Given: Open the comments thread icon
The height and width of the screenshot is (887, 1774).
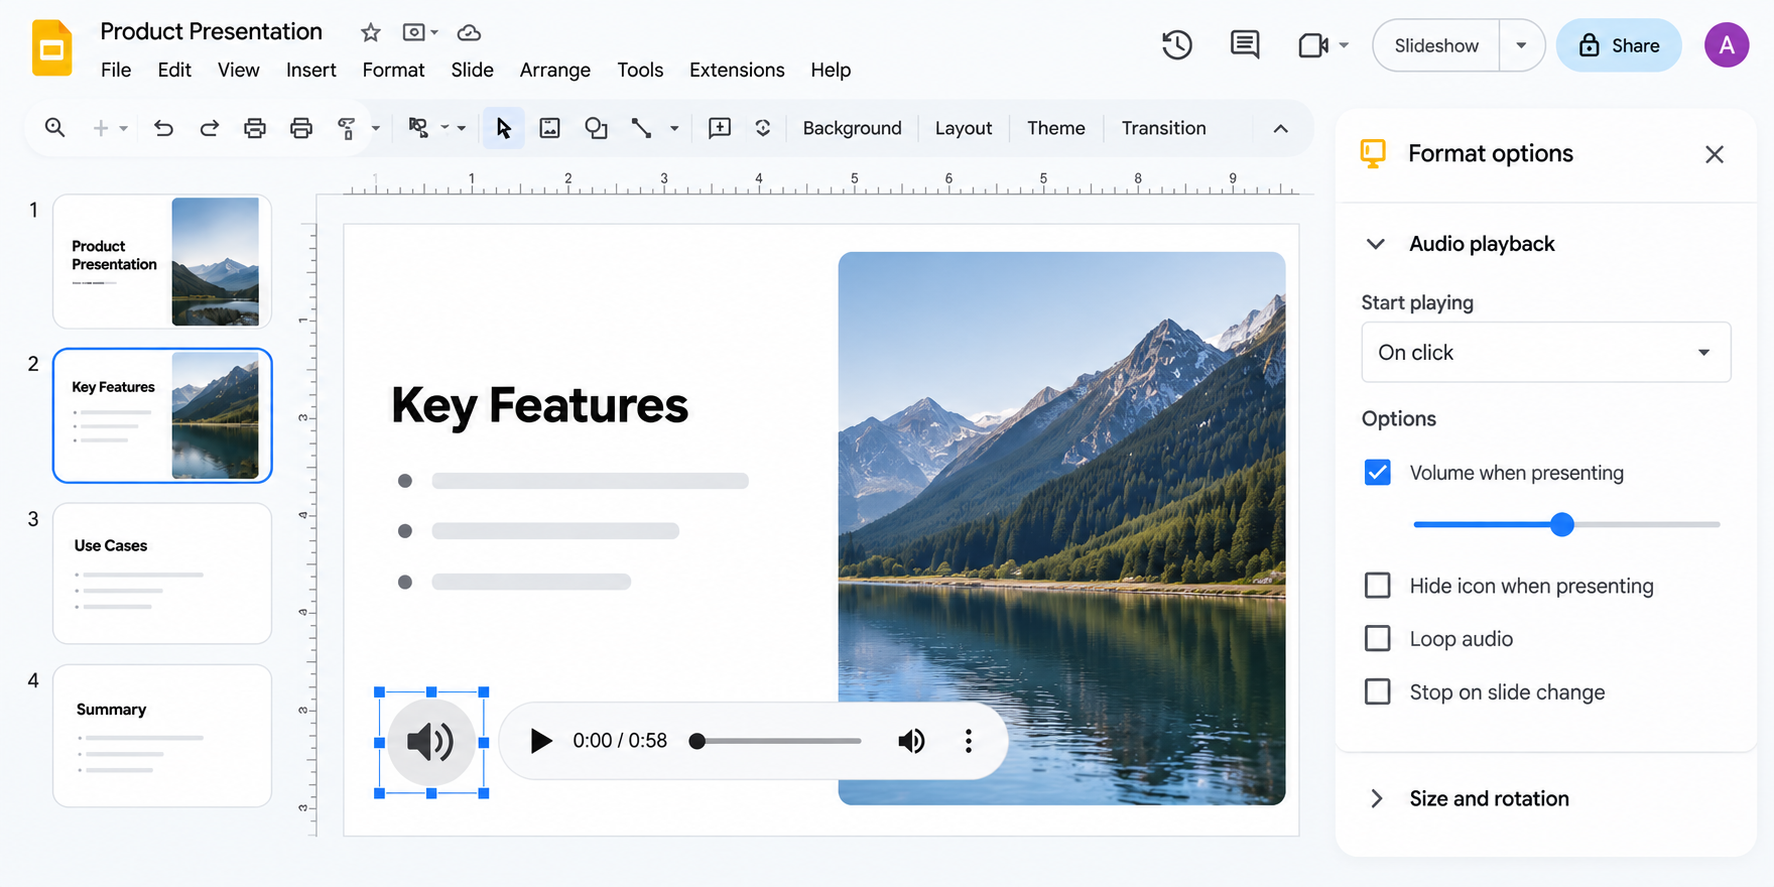Looking at the screenshot, I should click(x=1245, y=45).
